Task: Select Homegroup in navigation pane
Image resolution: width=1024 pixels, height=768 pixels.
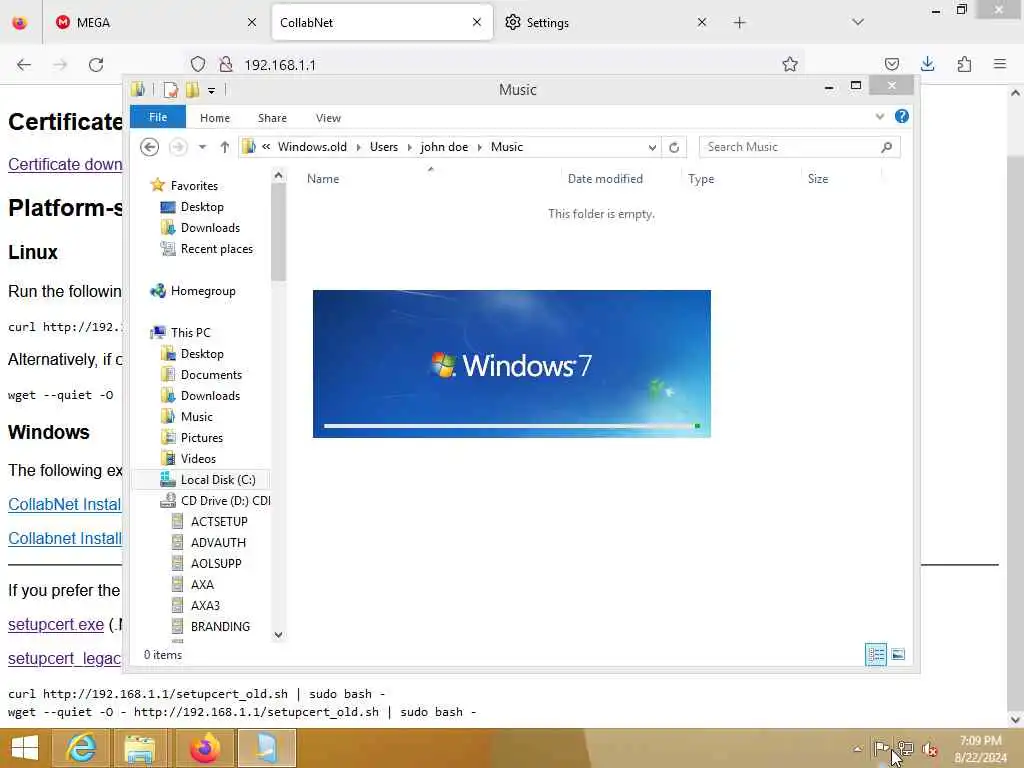Action: pos(202,291)
